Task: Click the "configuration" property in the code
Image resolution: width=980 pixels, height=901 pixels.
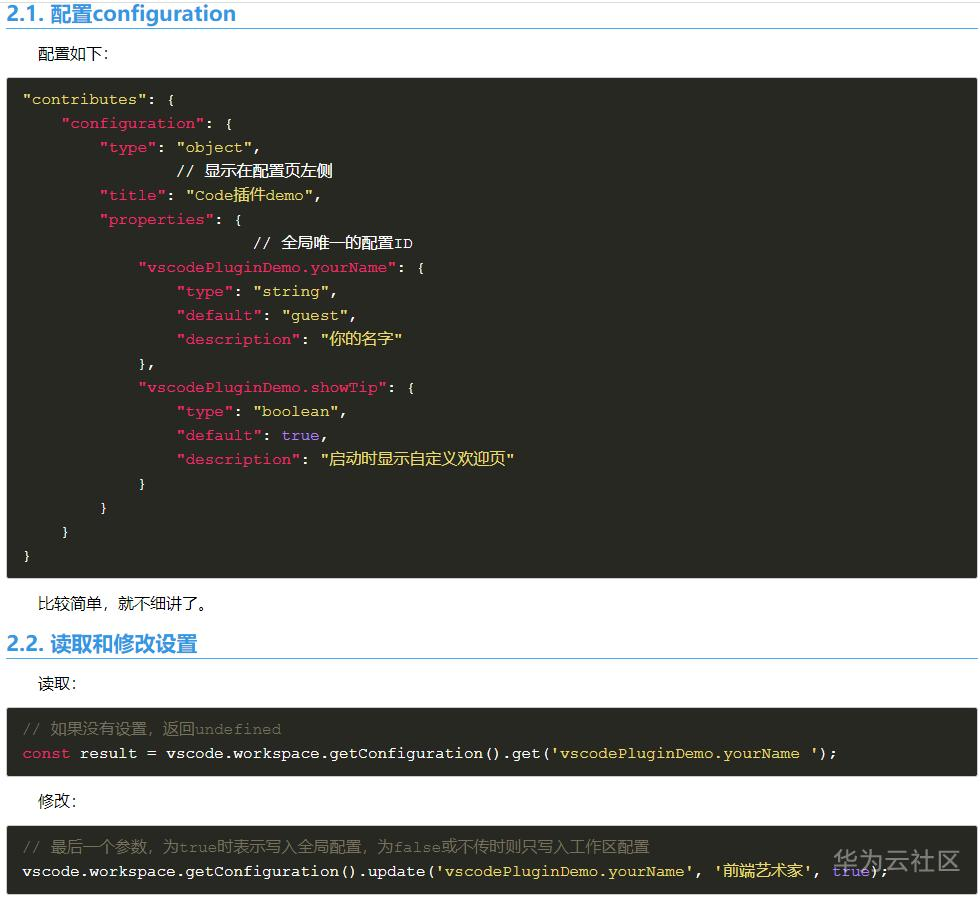Action: [x=133, y=123]
